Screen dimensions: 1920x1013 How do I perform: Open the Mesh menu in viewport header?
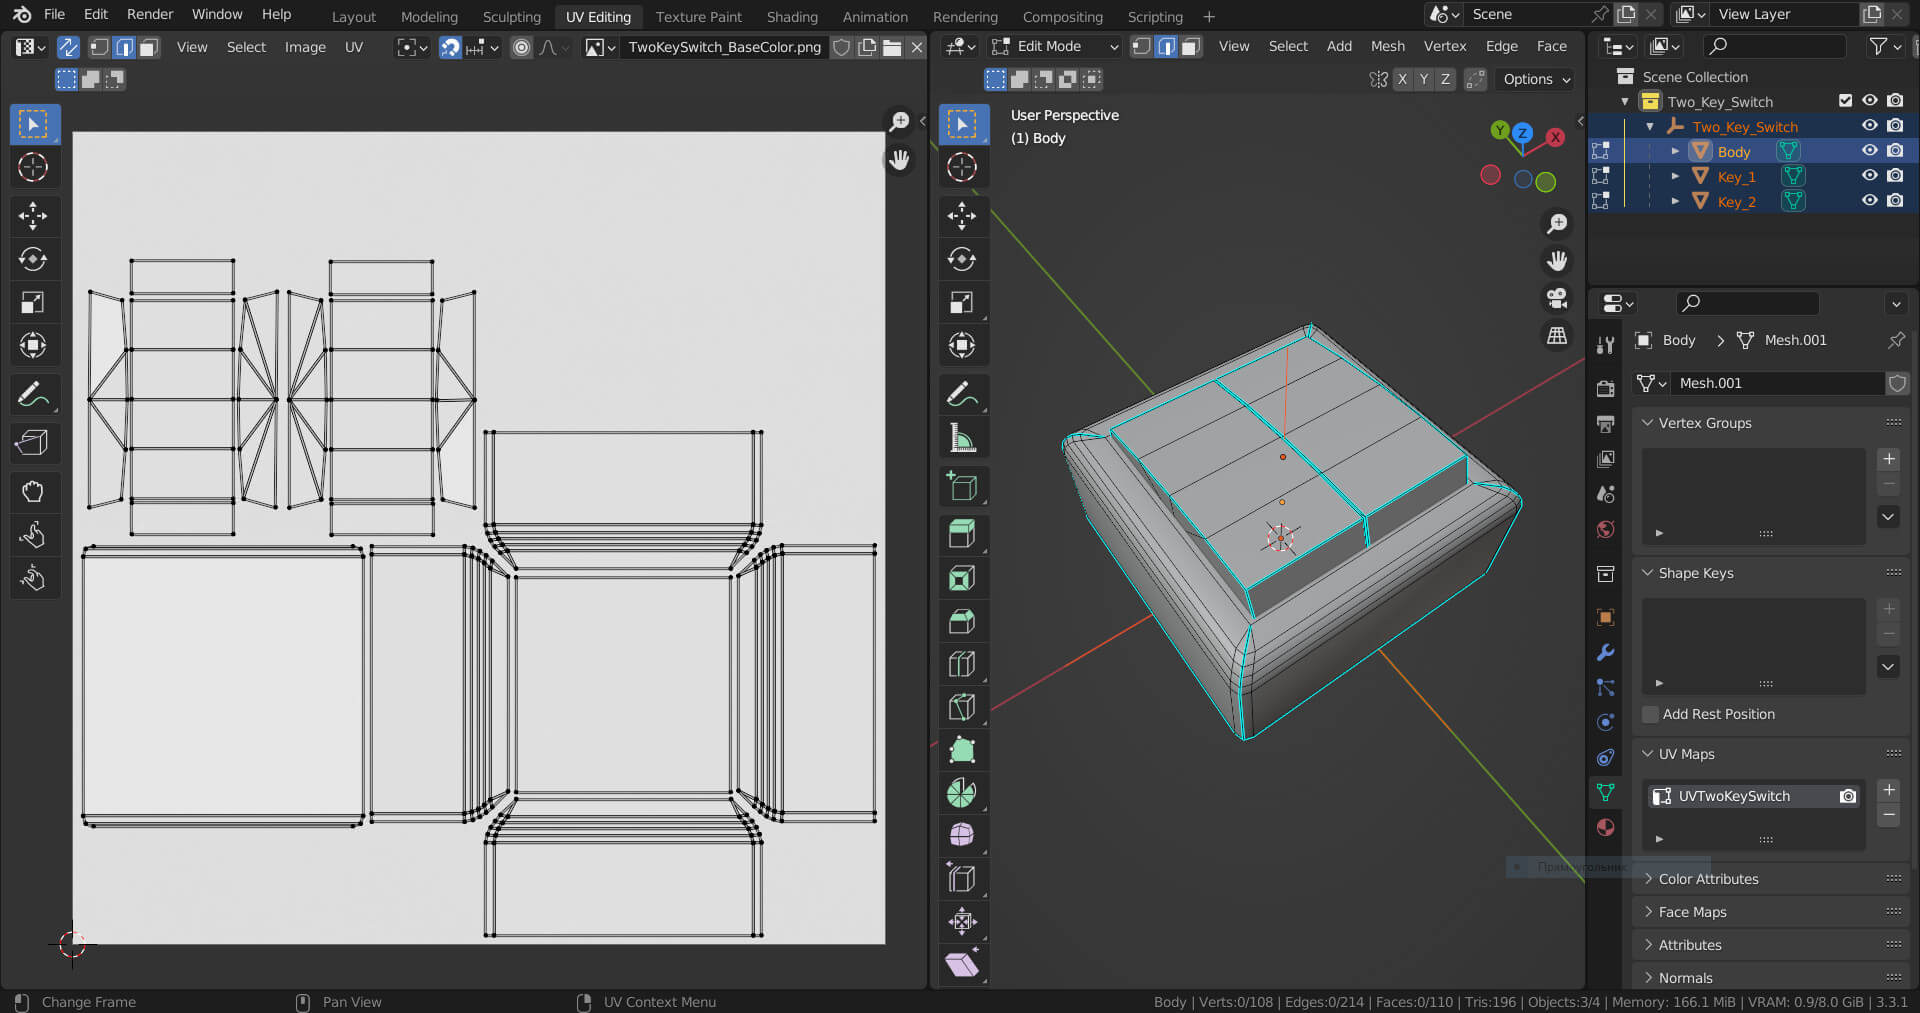1387,47
